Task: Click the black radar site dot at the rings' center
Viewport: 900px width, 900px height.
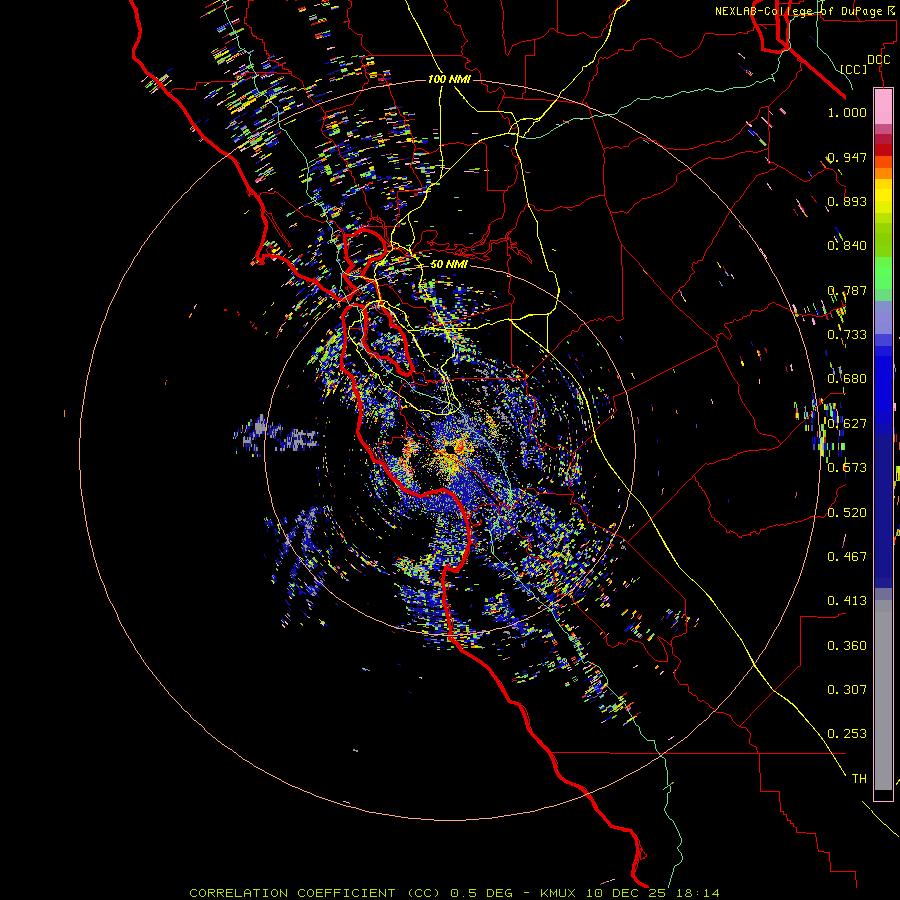Action: pos(451,449)
